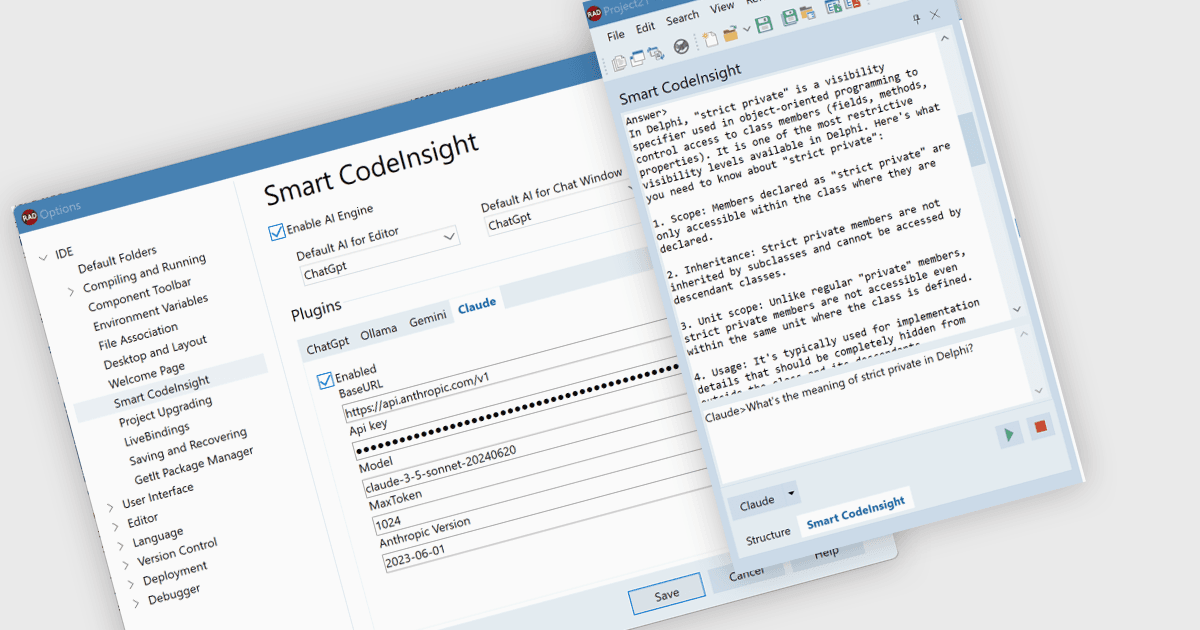Select Default Folders in options tree
The image size is (1200, 630).
(117, 259)
